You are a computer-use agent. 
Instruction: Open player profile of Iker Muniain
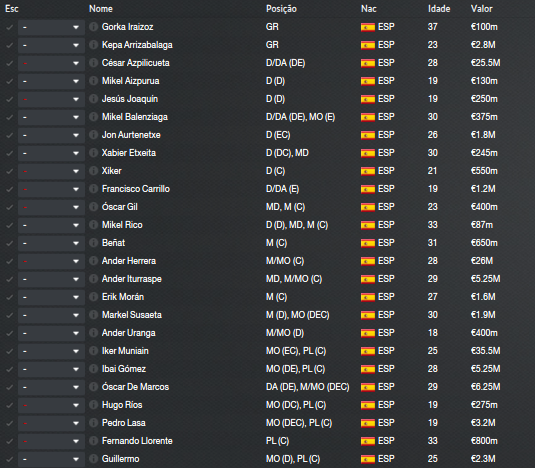pyautogui.click(x=125, y=351)
